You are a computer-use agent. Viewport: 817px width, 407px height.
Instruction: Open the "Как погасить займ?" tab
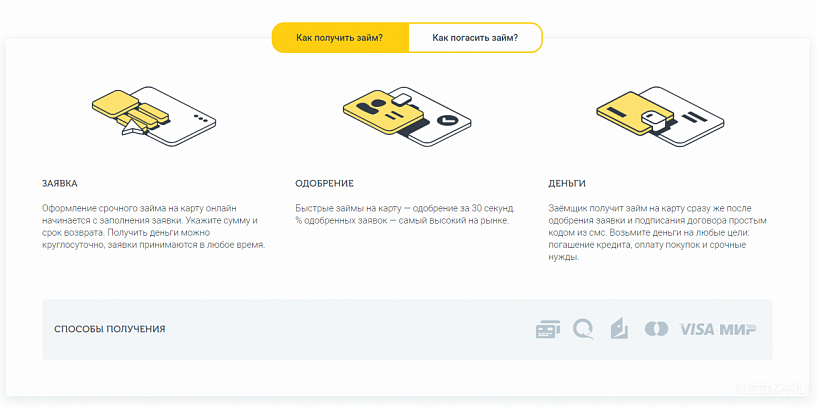tap(475, 38)
